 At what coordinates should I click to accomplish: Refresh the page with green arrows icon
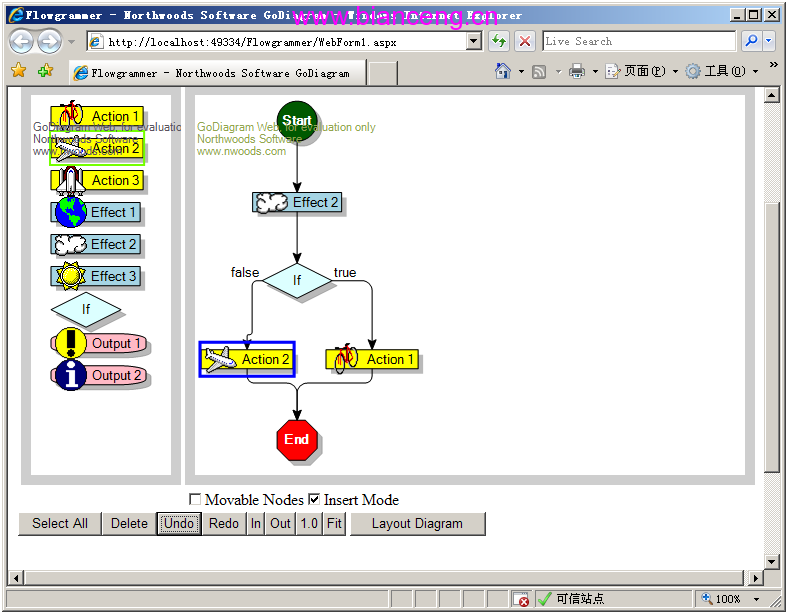click(499, 41)
